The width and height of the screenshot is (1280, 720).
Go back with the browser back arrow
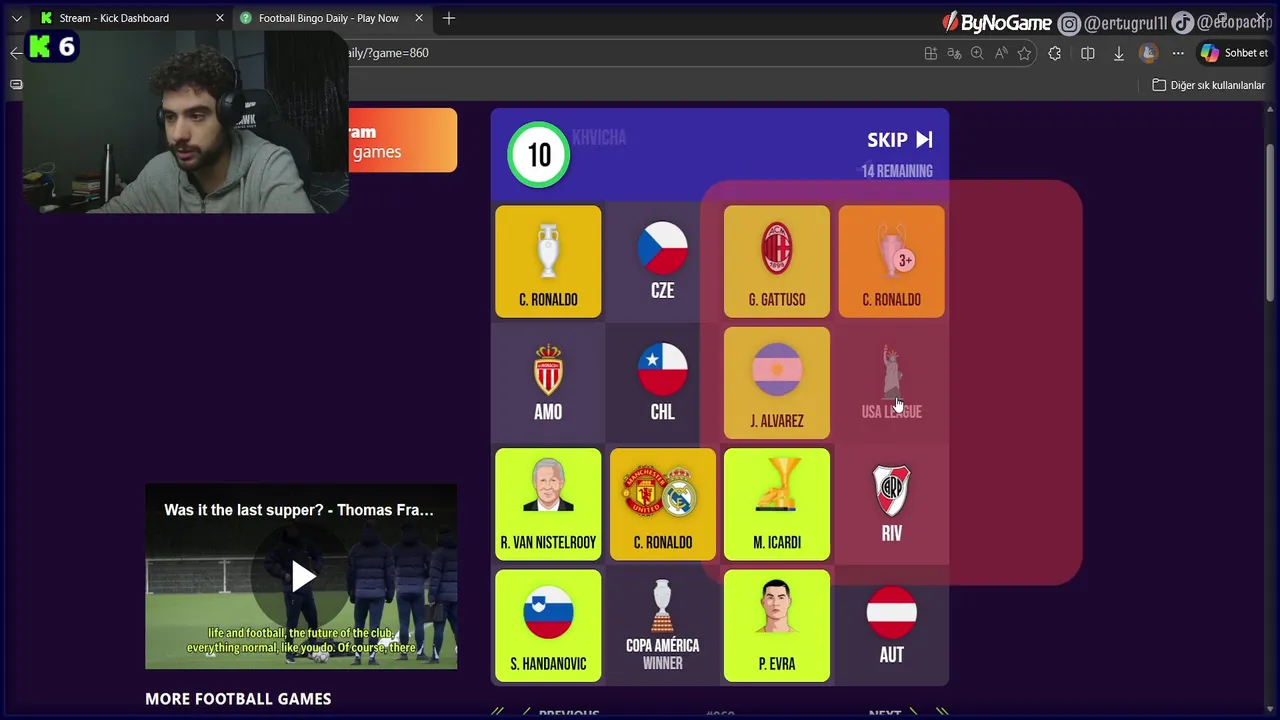(x=15, y=53)
